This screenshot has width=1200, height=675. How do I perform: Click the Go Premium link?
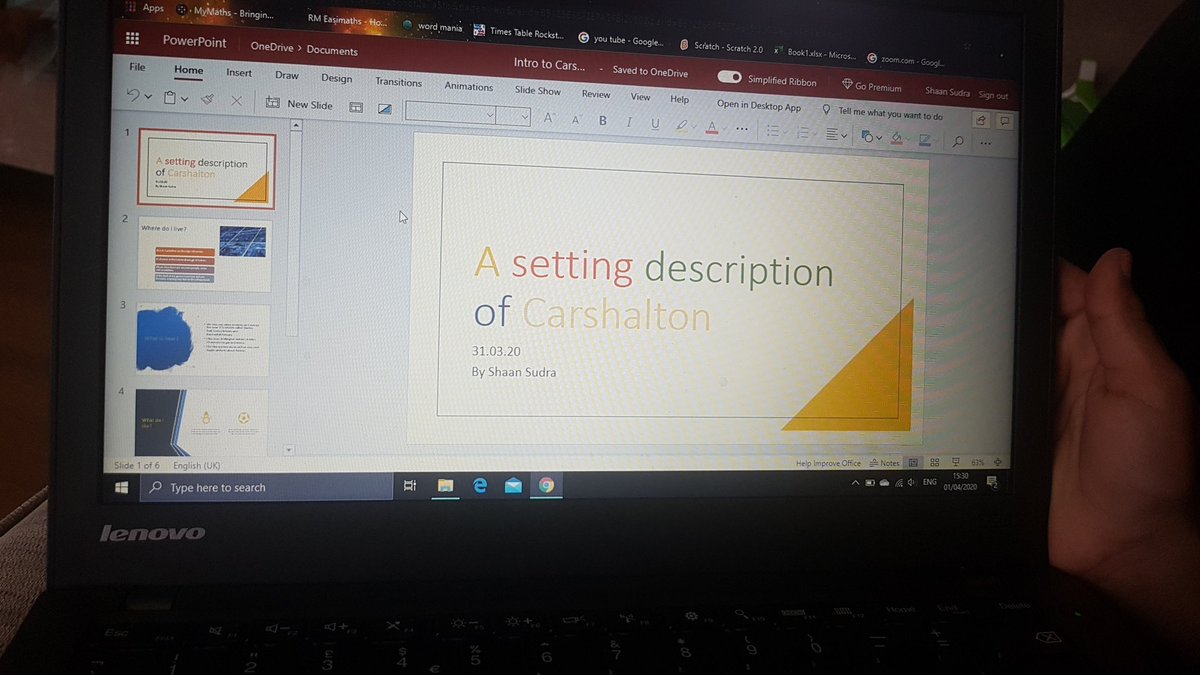[x=872, y=86]
